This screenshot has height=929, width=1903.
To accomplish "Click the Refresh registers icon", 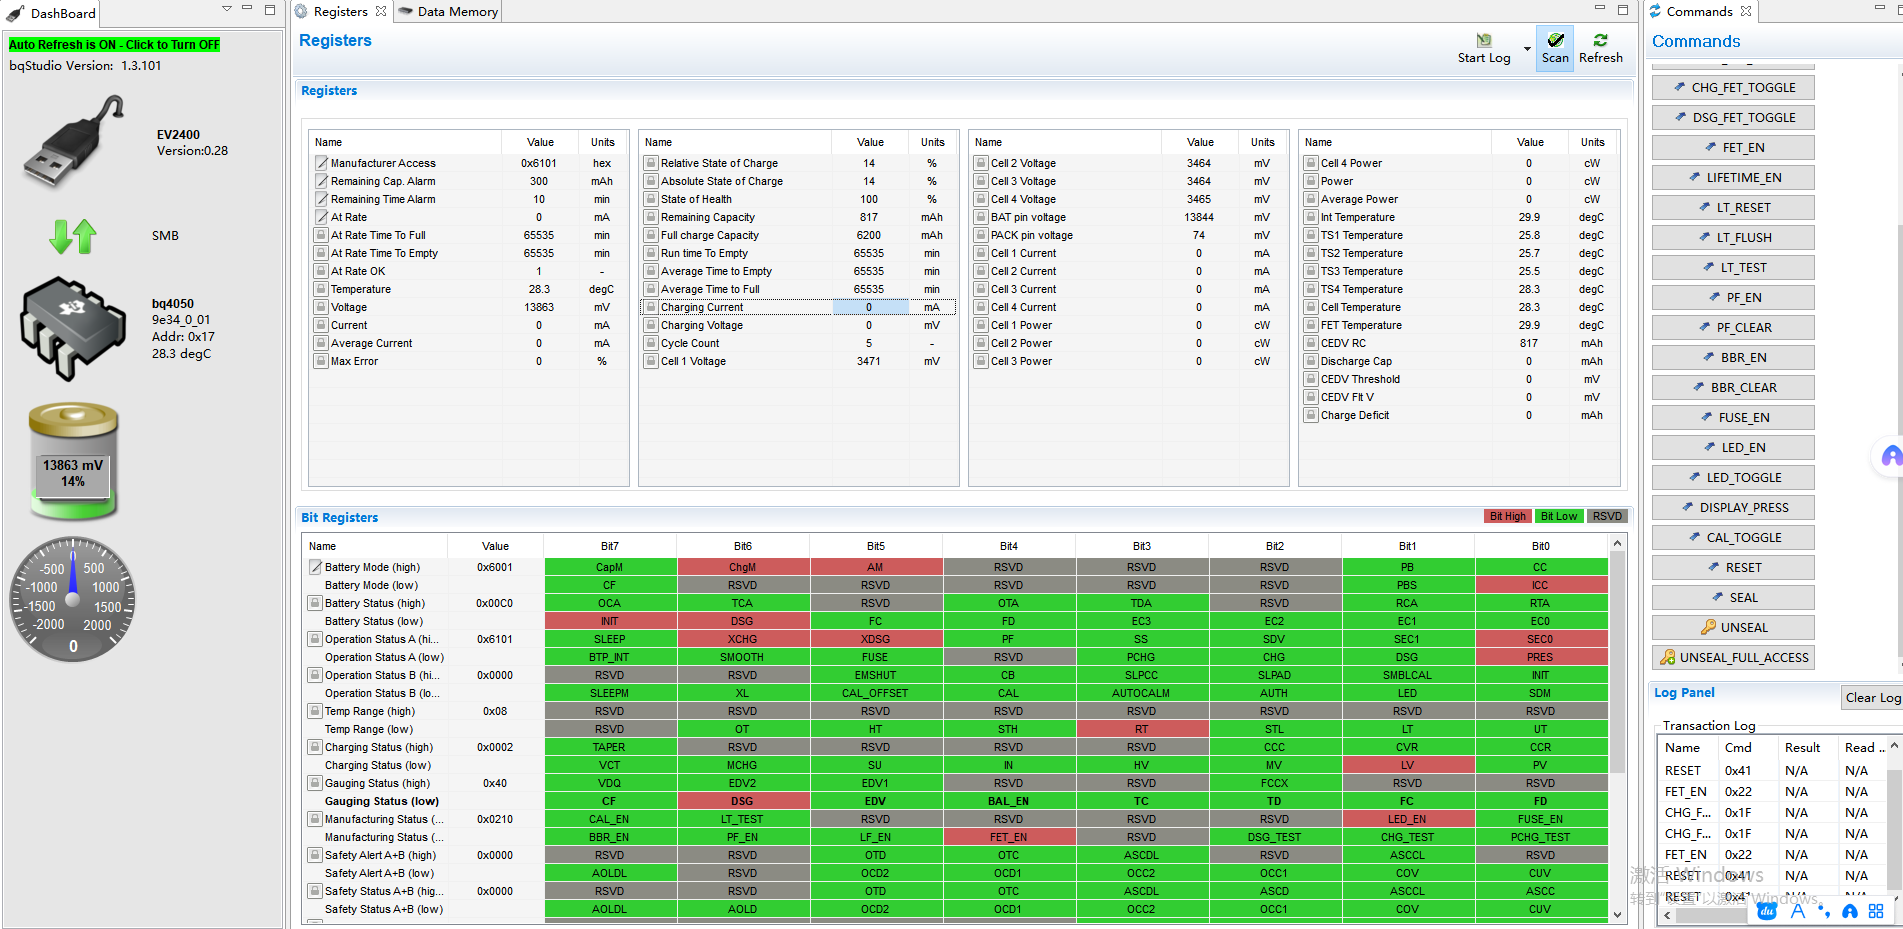I will (1600, 41).
